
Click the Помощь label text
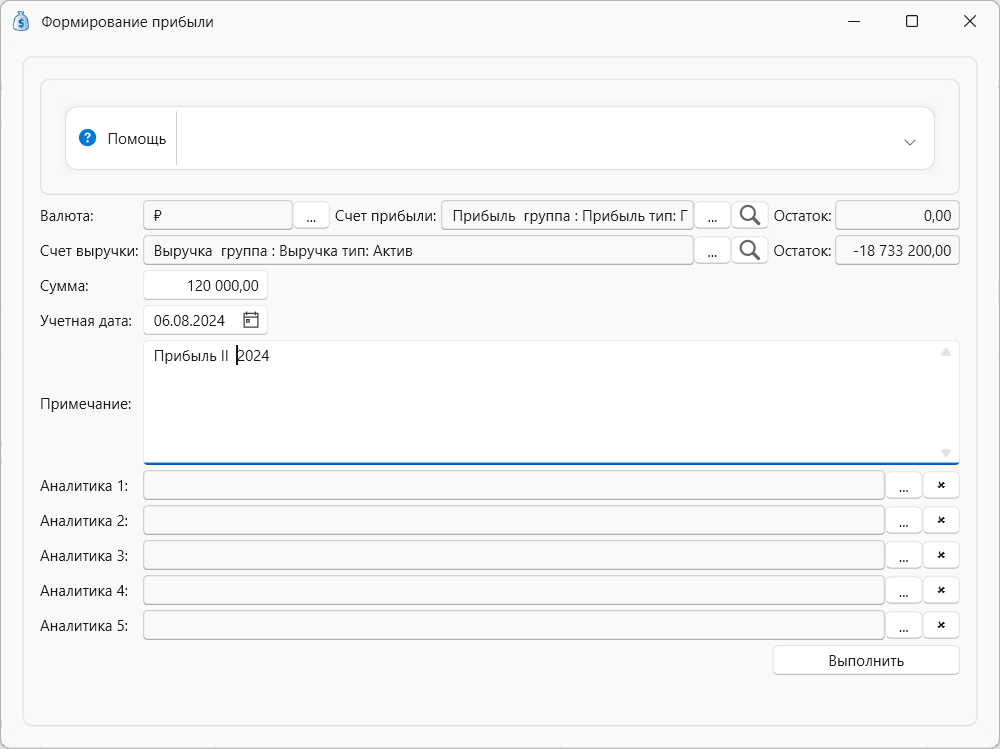[x=136, y=138]
